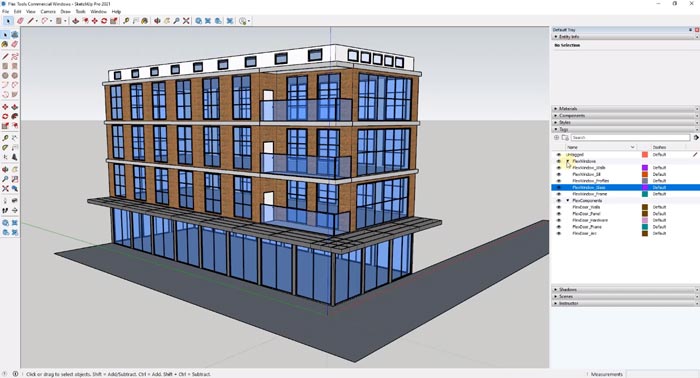Screen dimensions: 700x378
Task: Click the FlexDoor_Hardware color swatch
Action: click(x=645, y=220)
